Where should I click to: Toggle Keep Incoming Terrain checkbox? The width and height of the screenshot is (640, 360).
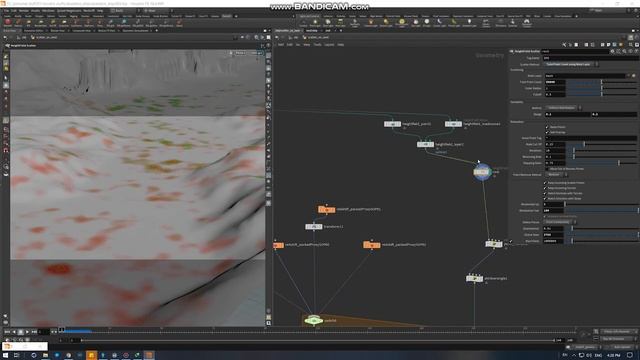coord(545,188)
